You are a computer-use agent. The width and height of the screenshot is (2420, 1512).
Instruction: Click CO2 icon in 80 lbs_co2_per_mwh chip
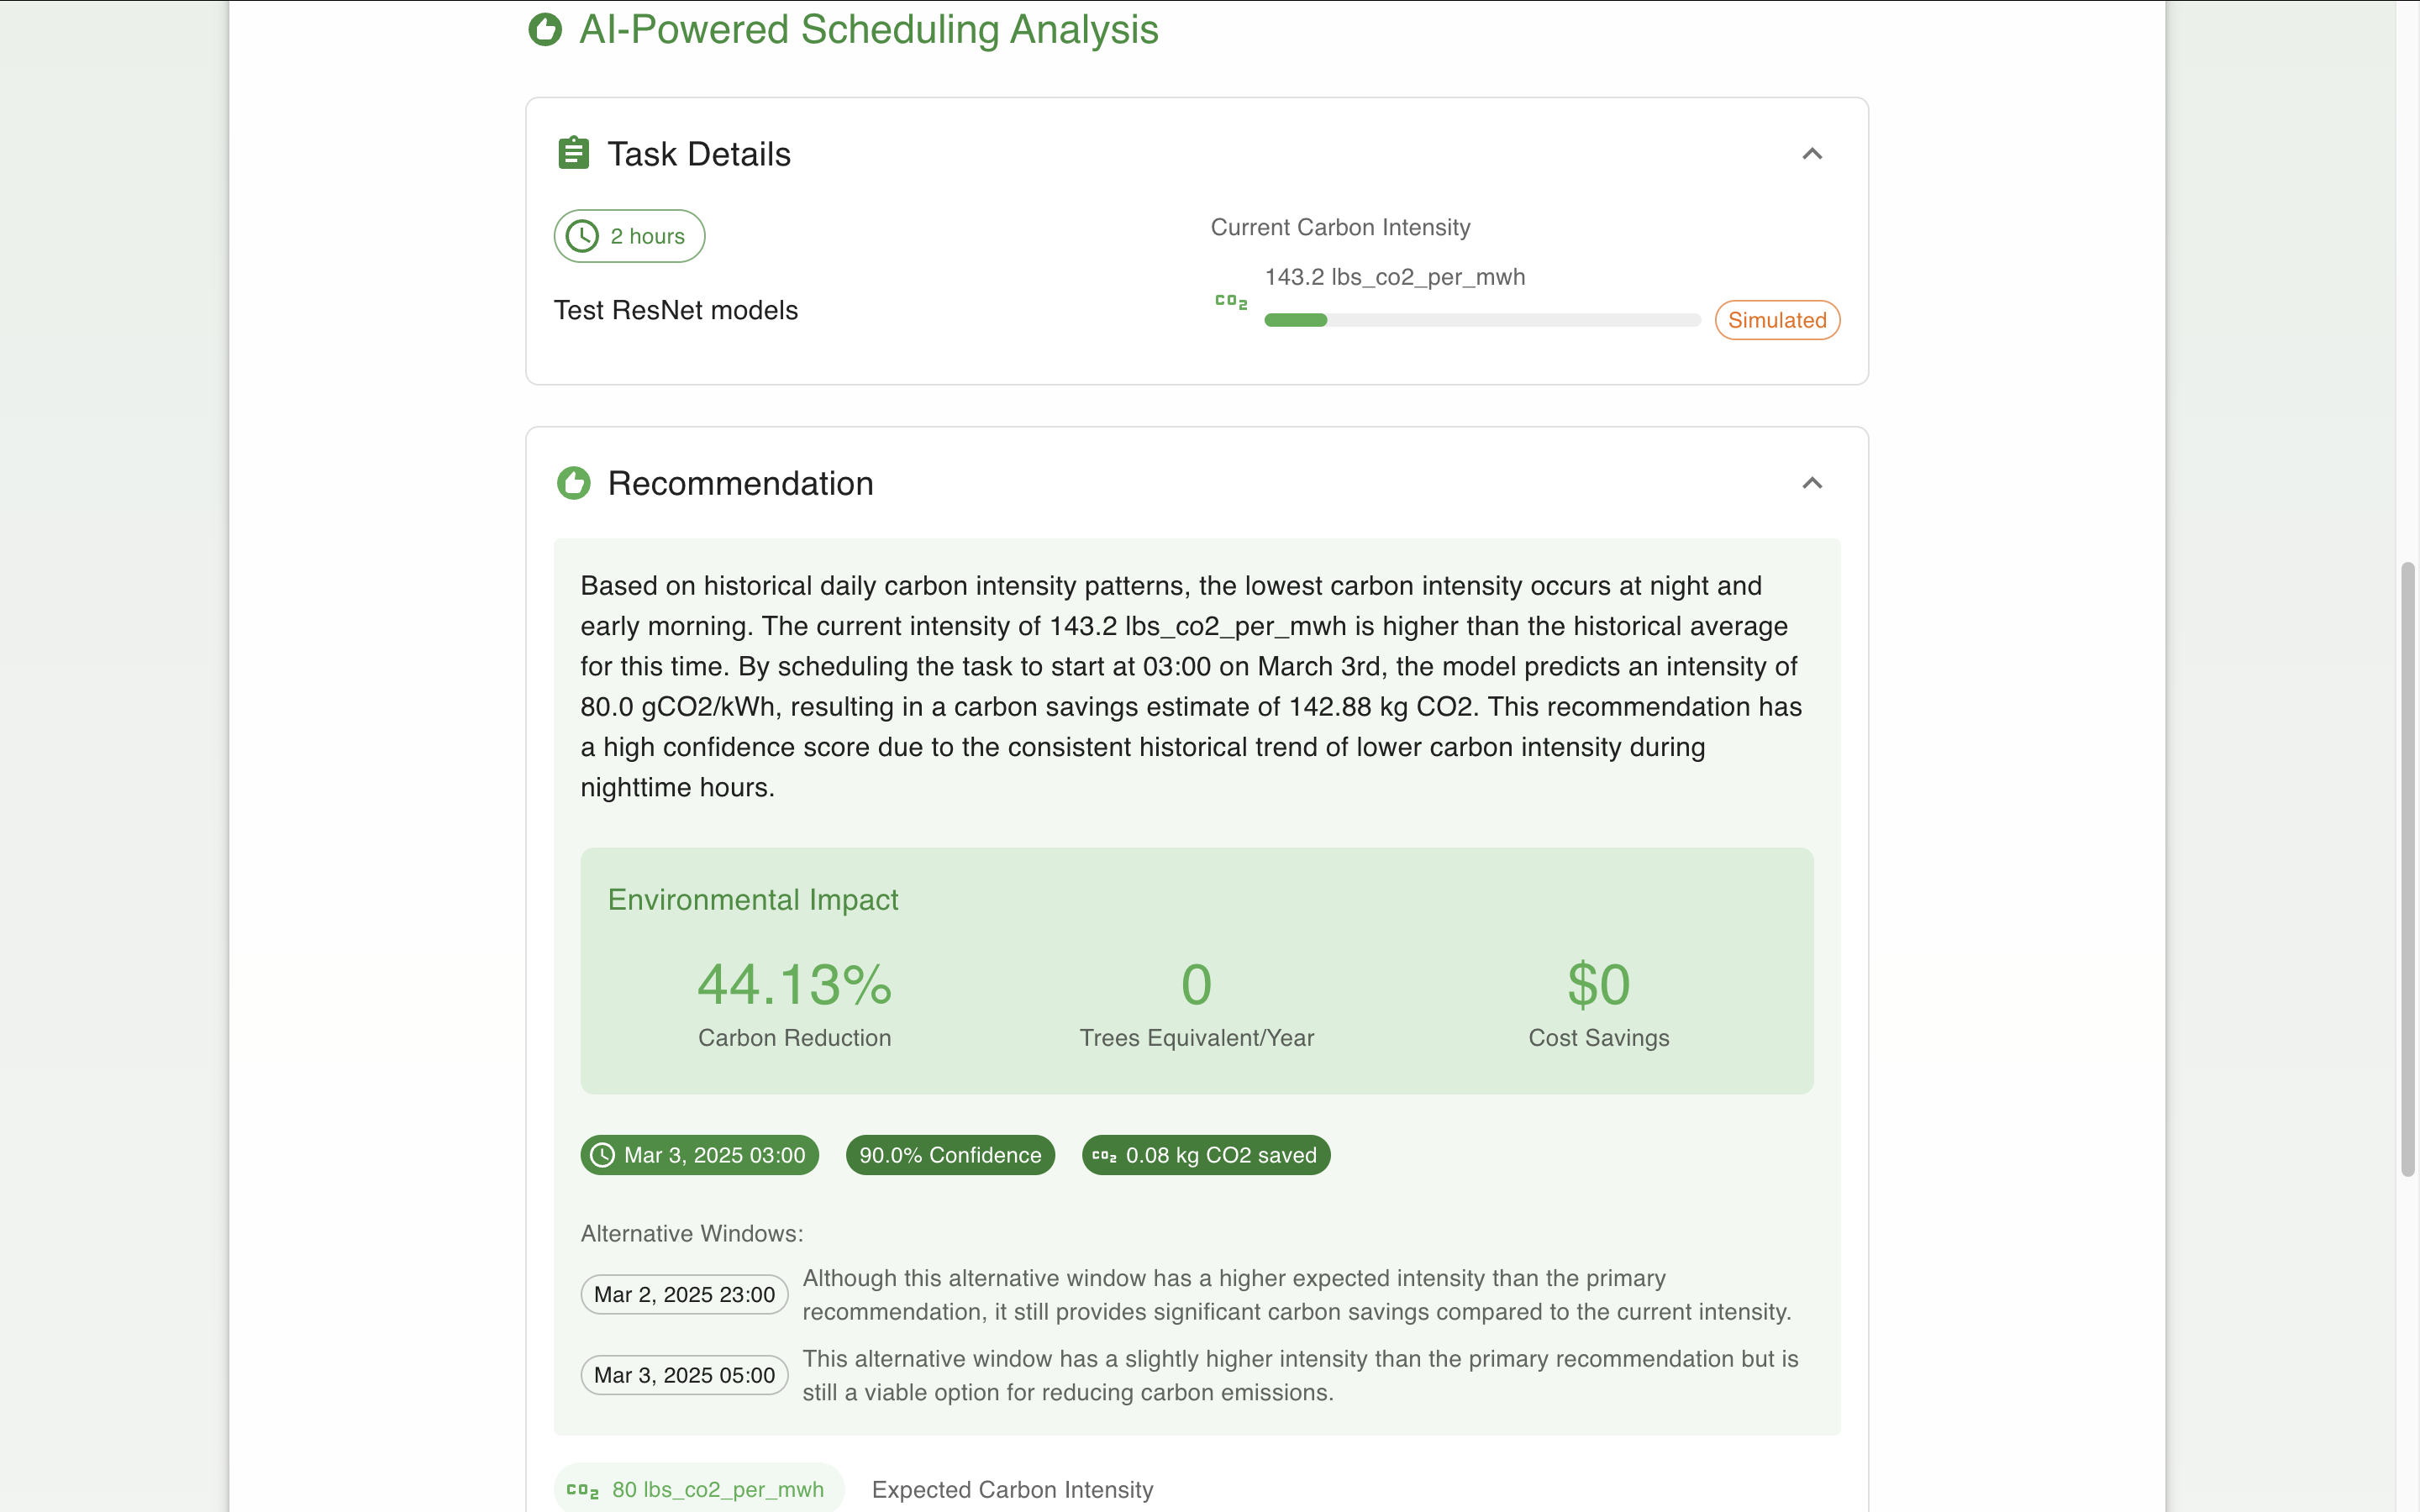click(x=582, y=1490)
